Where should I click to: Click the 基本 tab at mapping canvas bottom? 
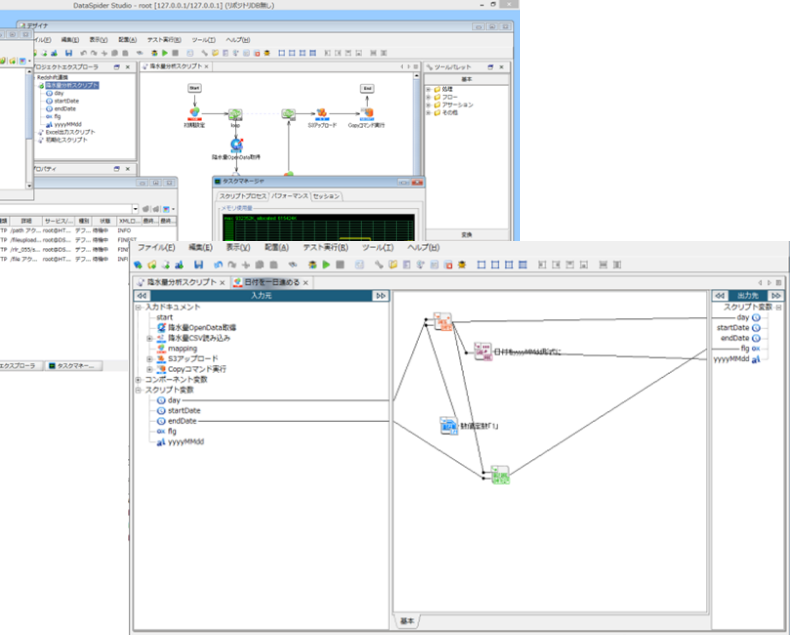[407, 621]
